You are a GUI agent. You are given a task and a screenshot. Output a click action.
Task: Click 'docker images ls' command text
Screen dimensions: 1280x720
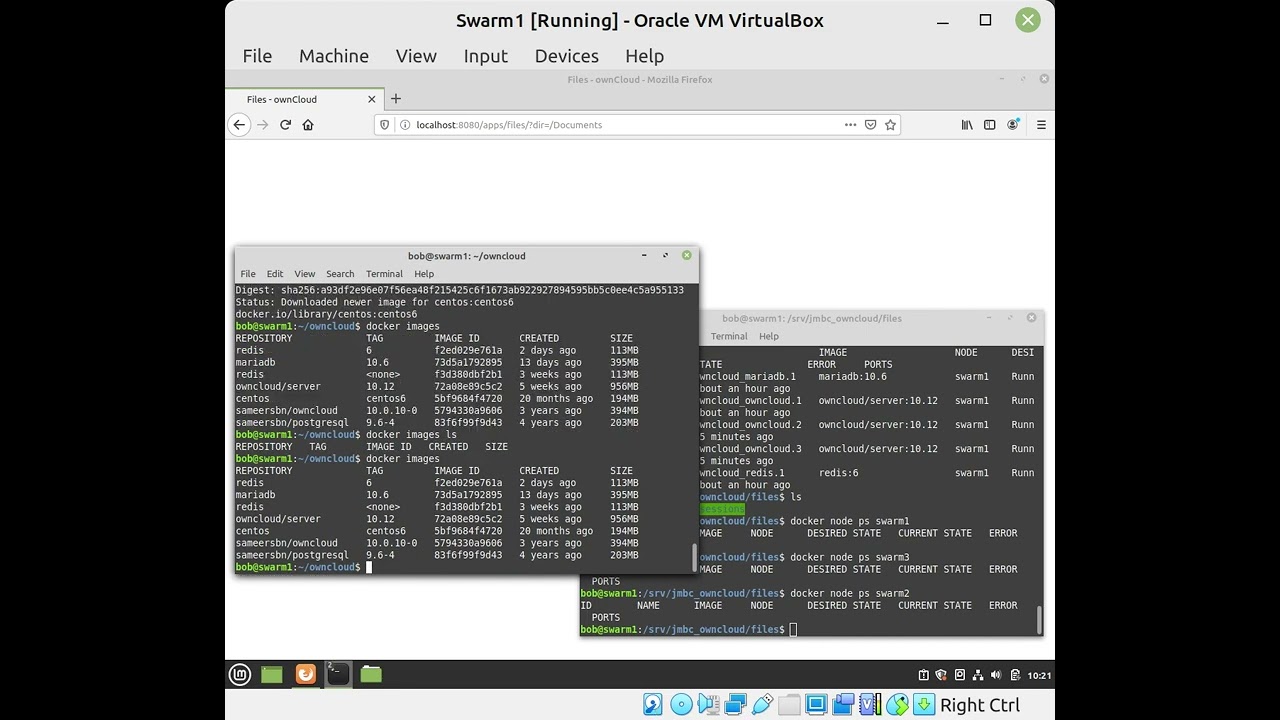[411, 435]
